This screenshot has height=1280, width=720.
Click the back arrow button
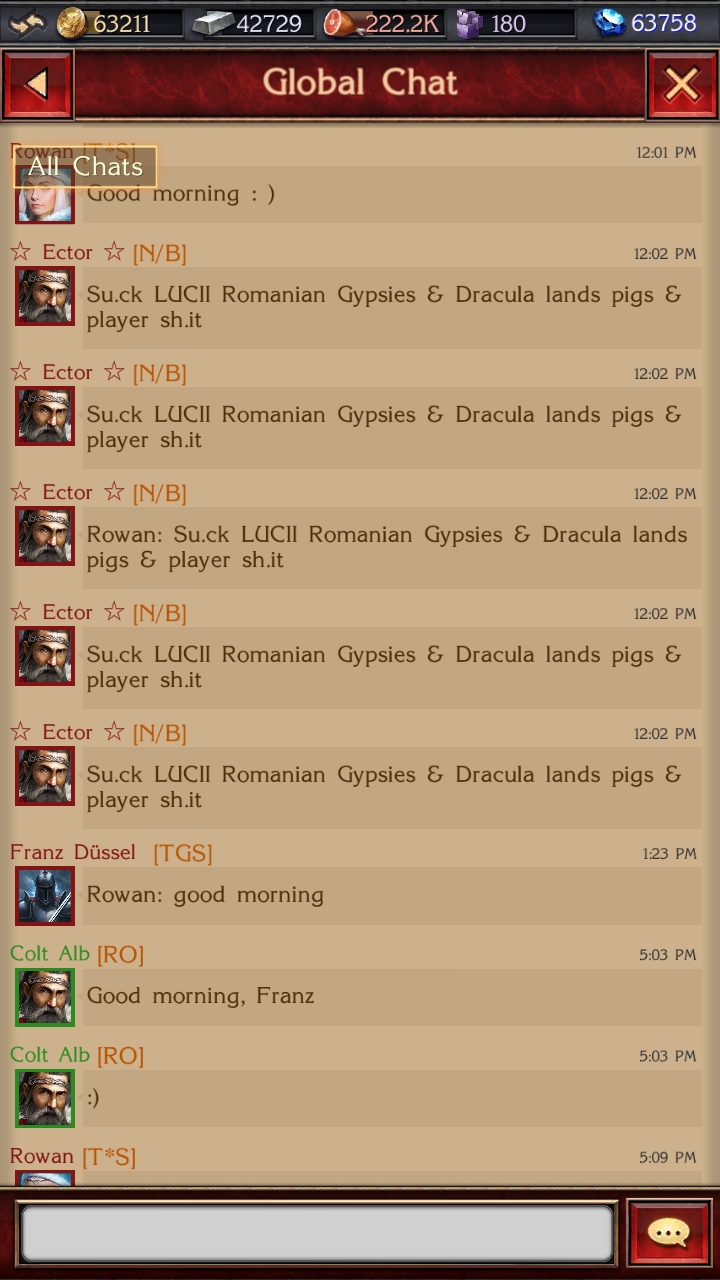[37, 85]
